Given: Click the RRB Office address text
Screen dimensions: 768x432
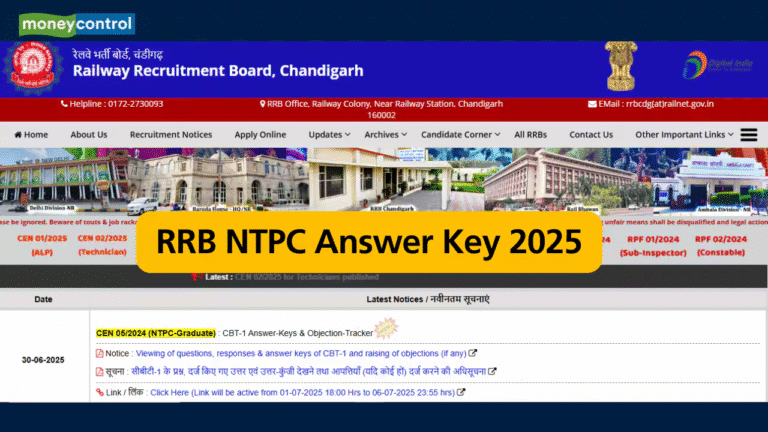Looking at the screenshot, I should pyautogui.click(x=385, y=109).
